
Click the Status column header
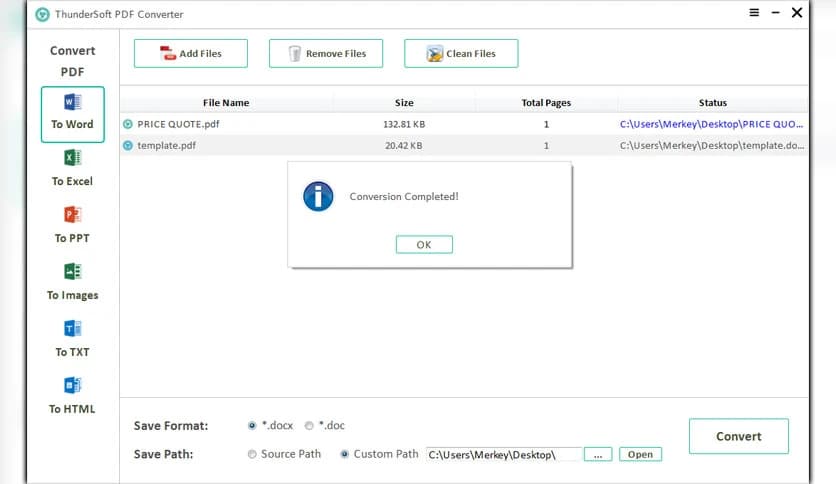click(713, 103)
